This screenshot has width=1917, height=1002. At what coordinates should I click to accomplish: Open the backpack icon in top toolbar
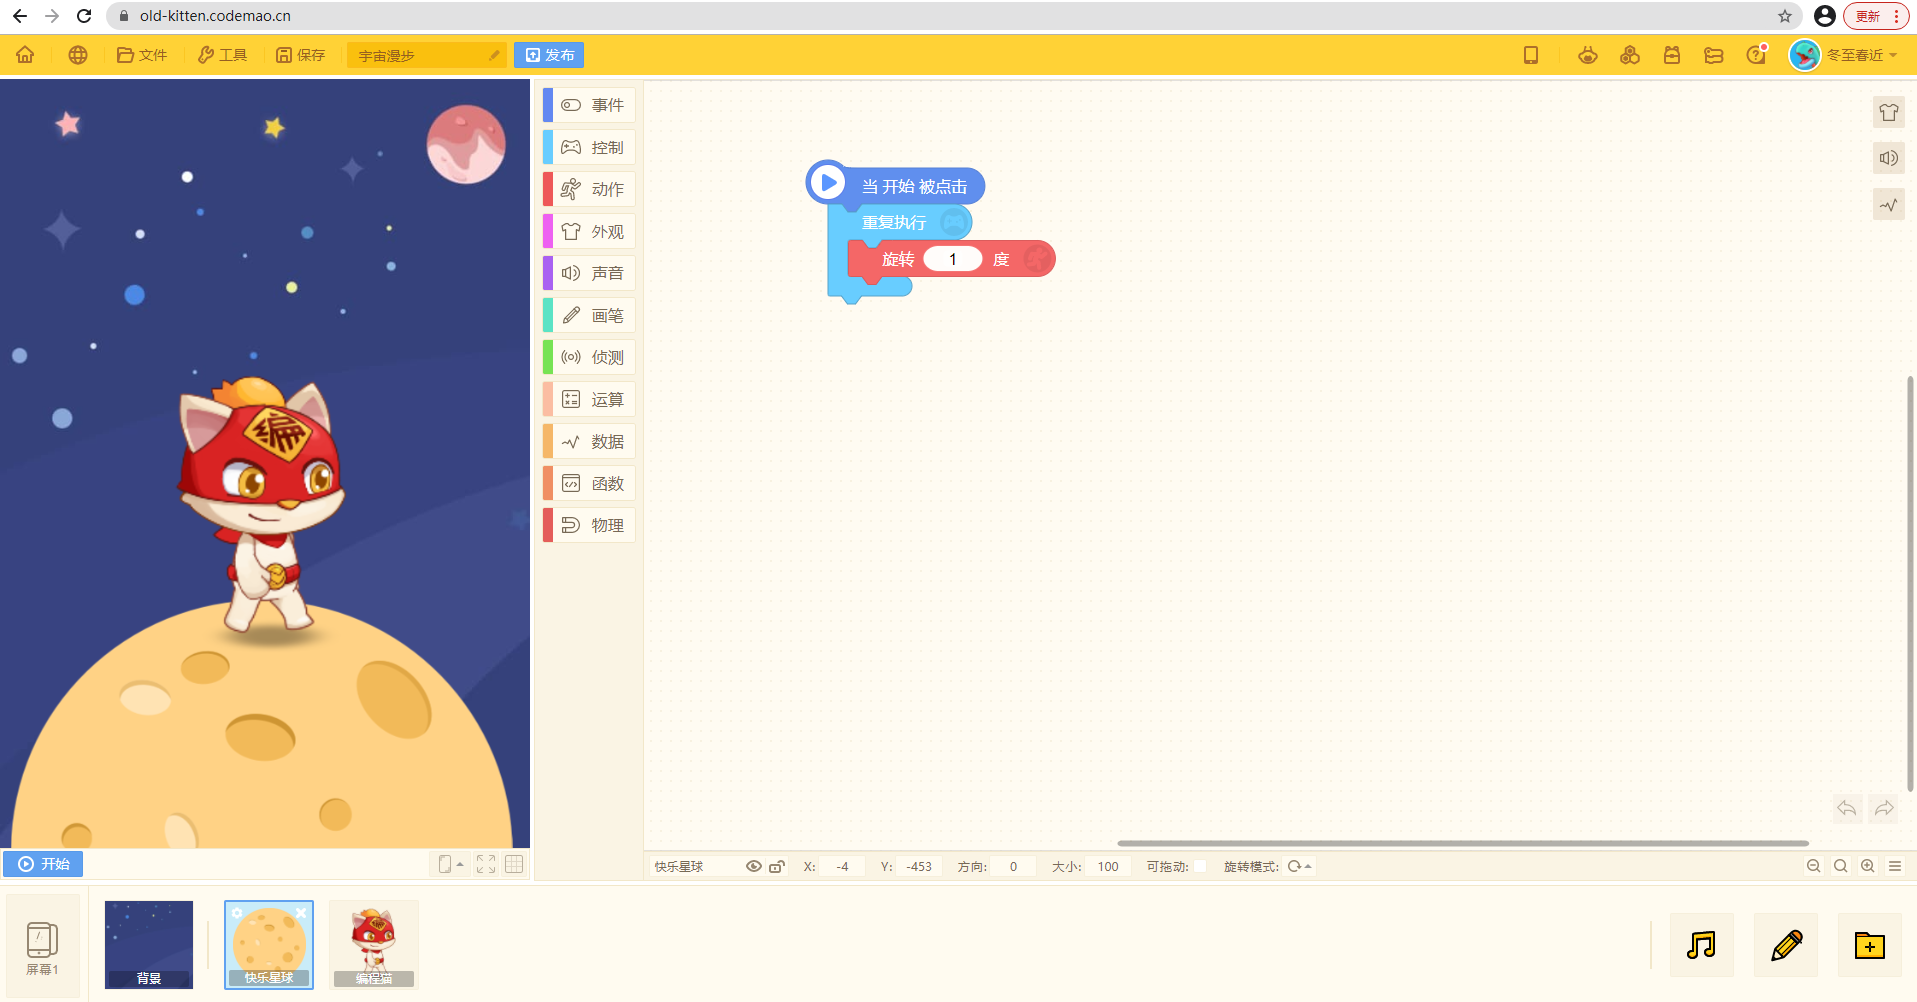coord(1672,55)
